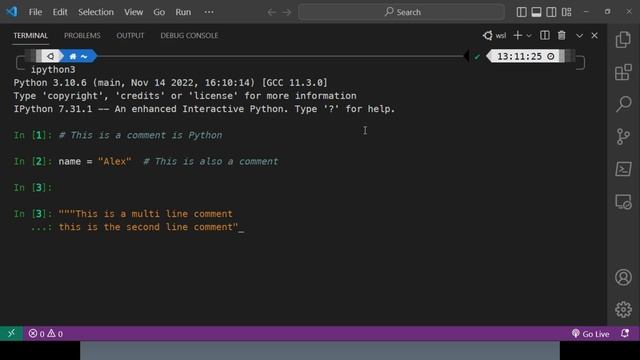Click the "This is a multi line comment" line
This screenshot has height=360, width=640.
pos(145,213)
